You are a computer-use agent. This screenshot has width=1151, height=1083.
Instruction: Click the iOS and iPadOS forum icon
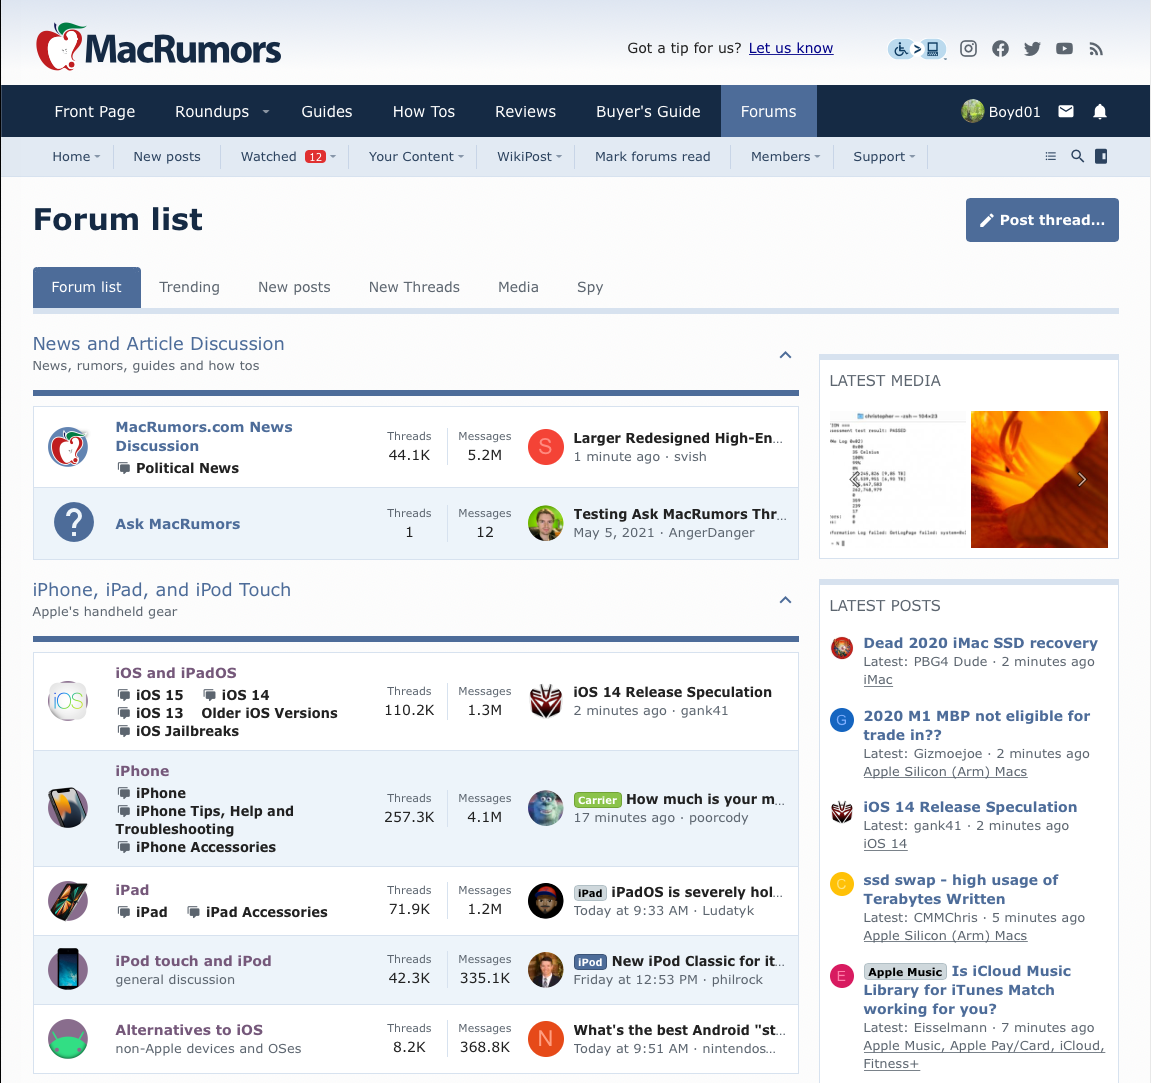(68, 701)
